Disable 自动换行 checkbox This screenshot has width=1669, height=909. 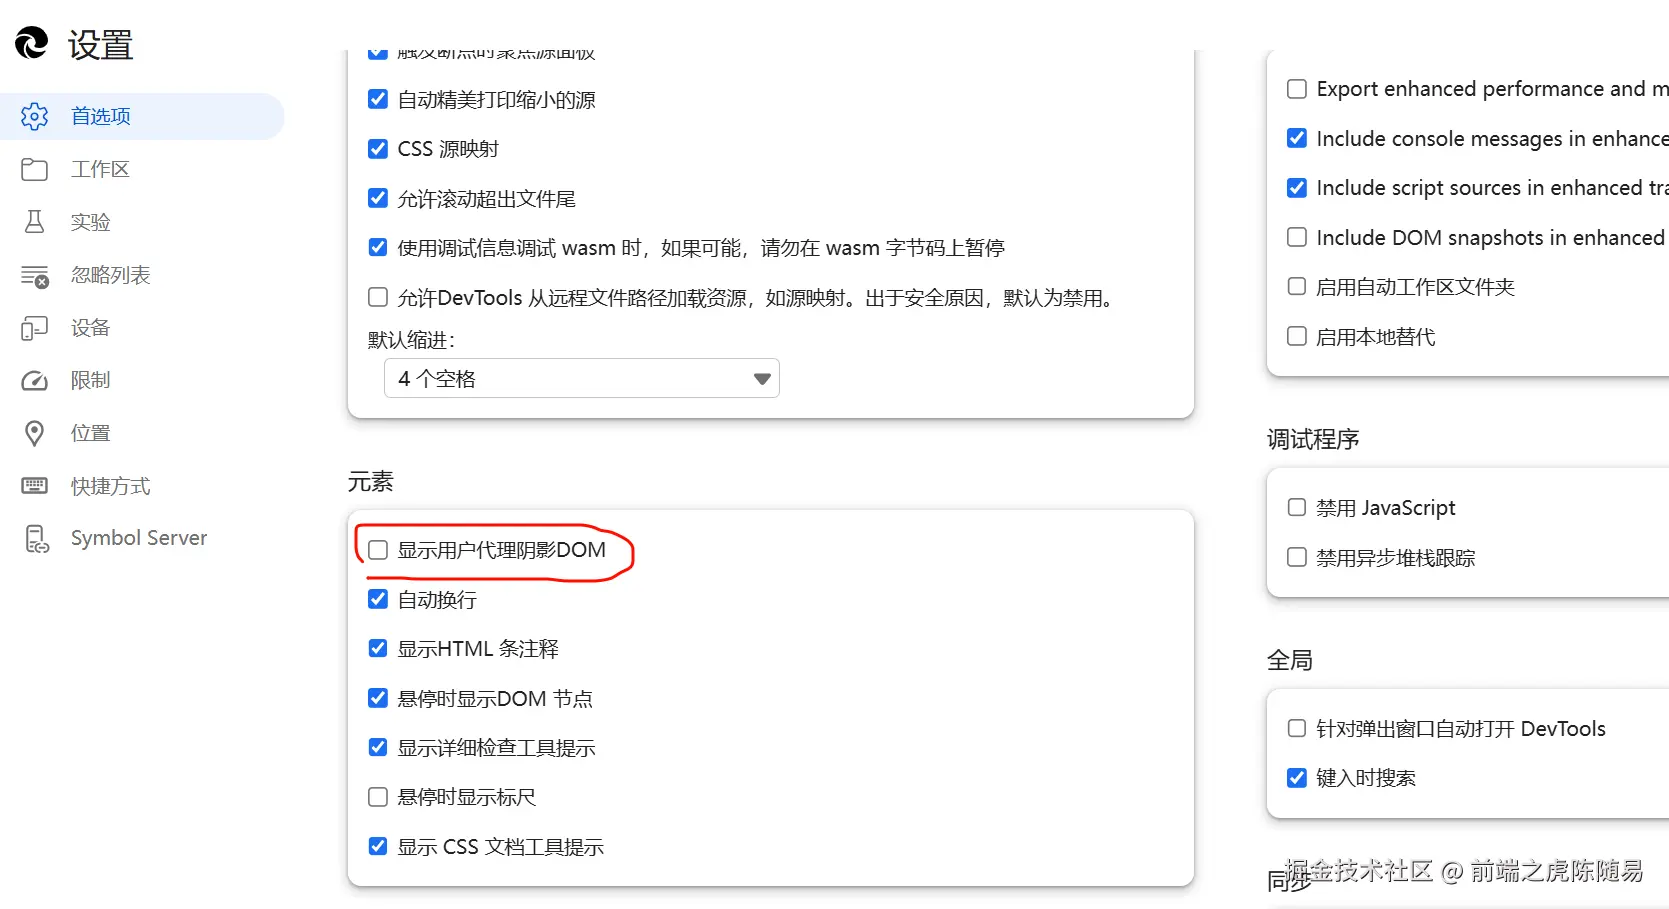point(377,599)
